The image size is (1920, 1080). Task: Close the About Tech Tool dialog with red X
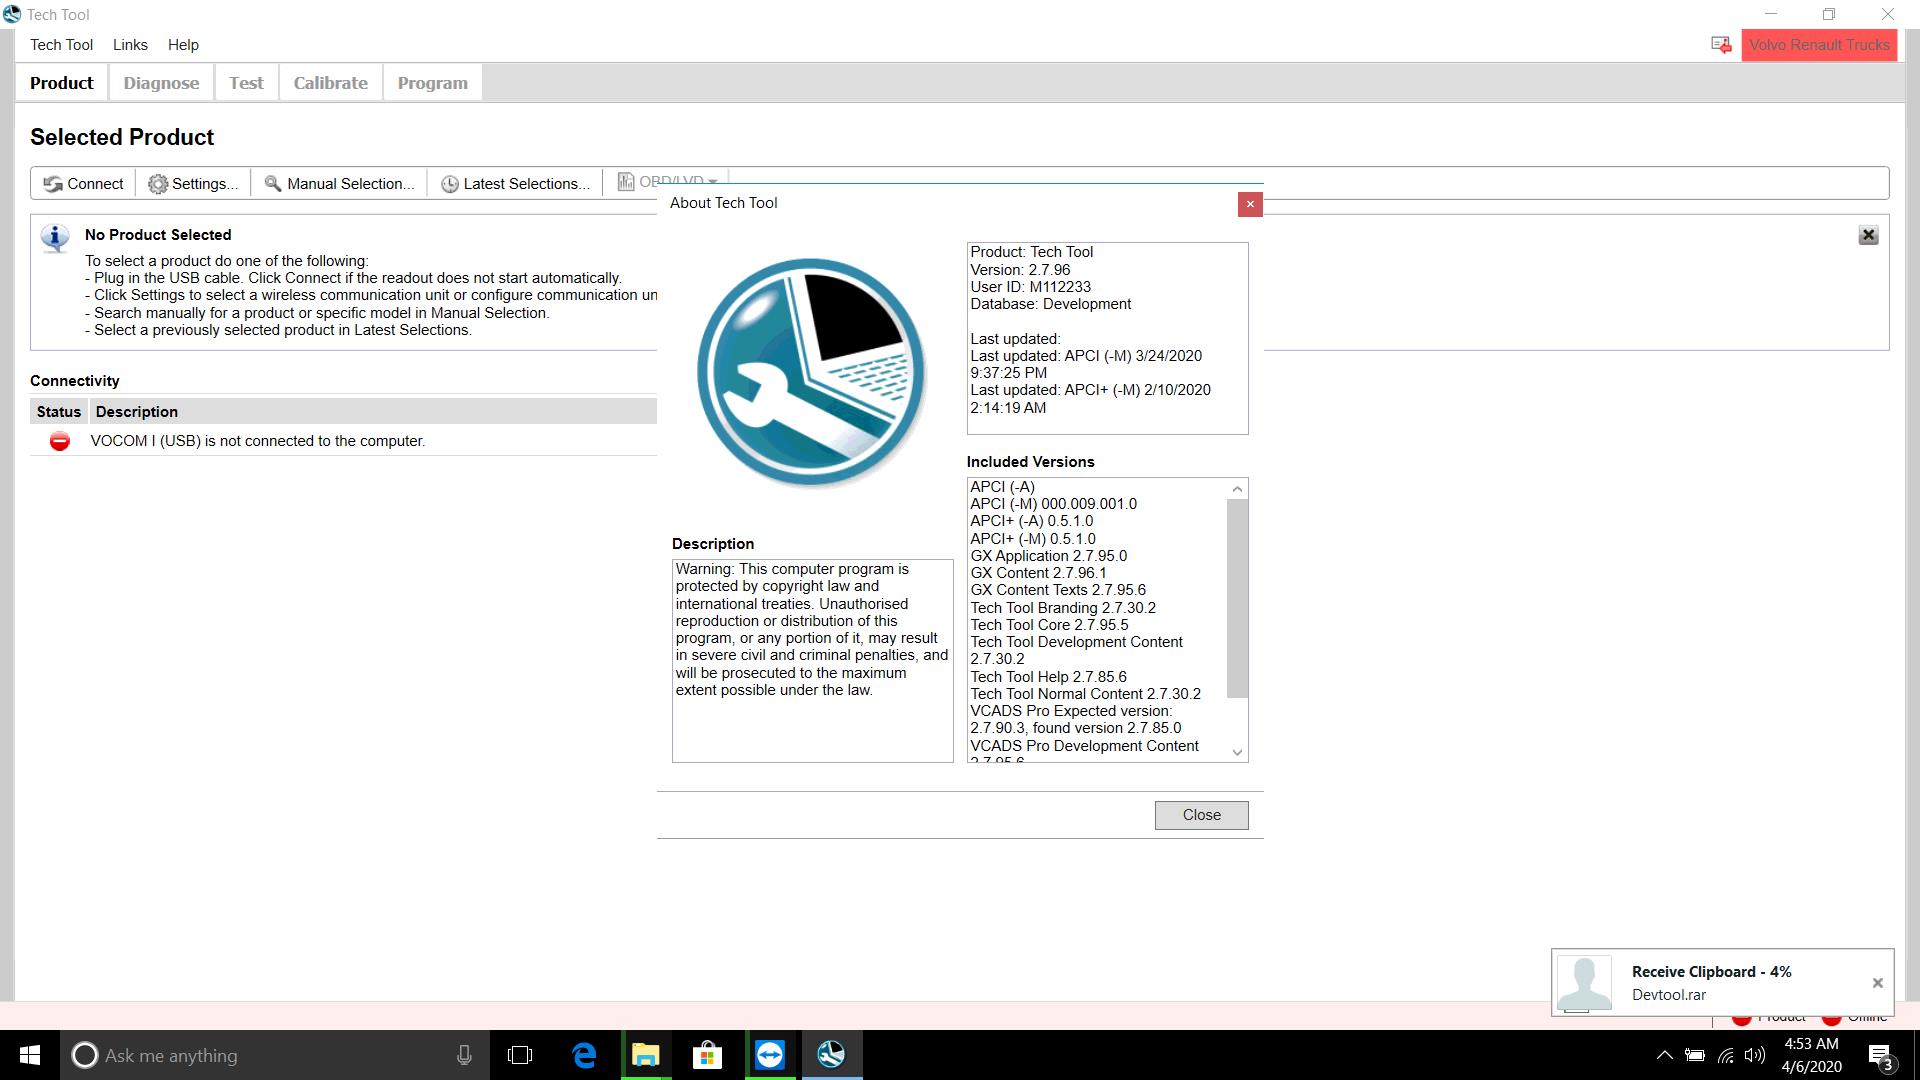(1250, 204)
